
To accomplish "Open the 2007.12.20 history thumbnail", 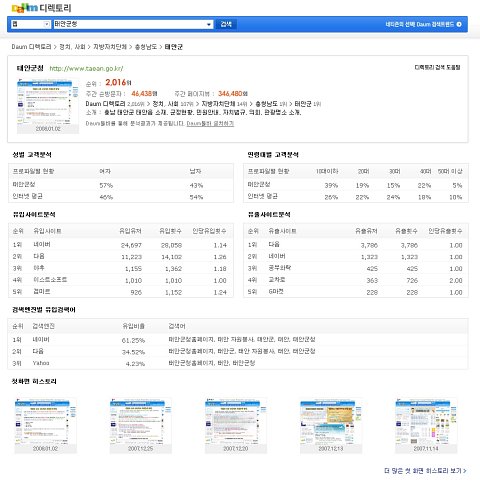I will (236, 426).
